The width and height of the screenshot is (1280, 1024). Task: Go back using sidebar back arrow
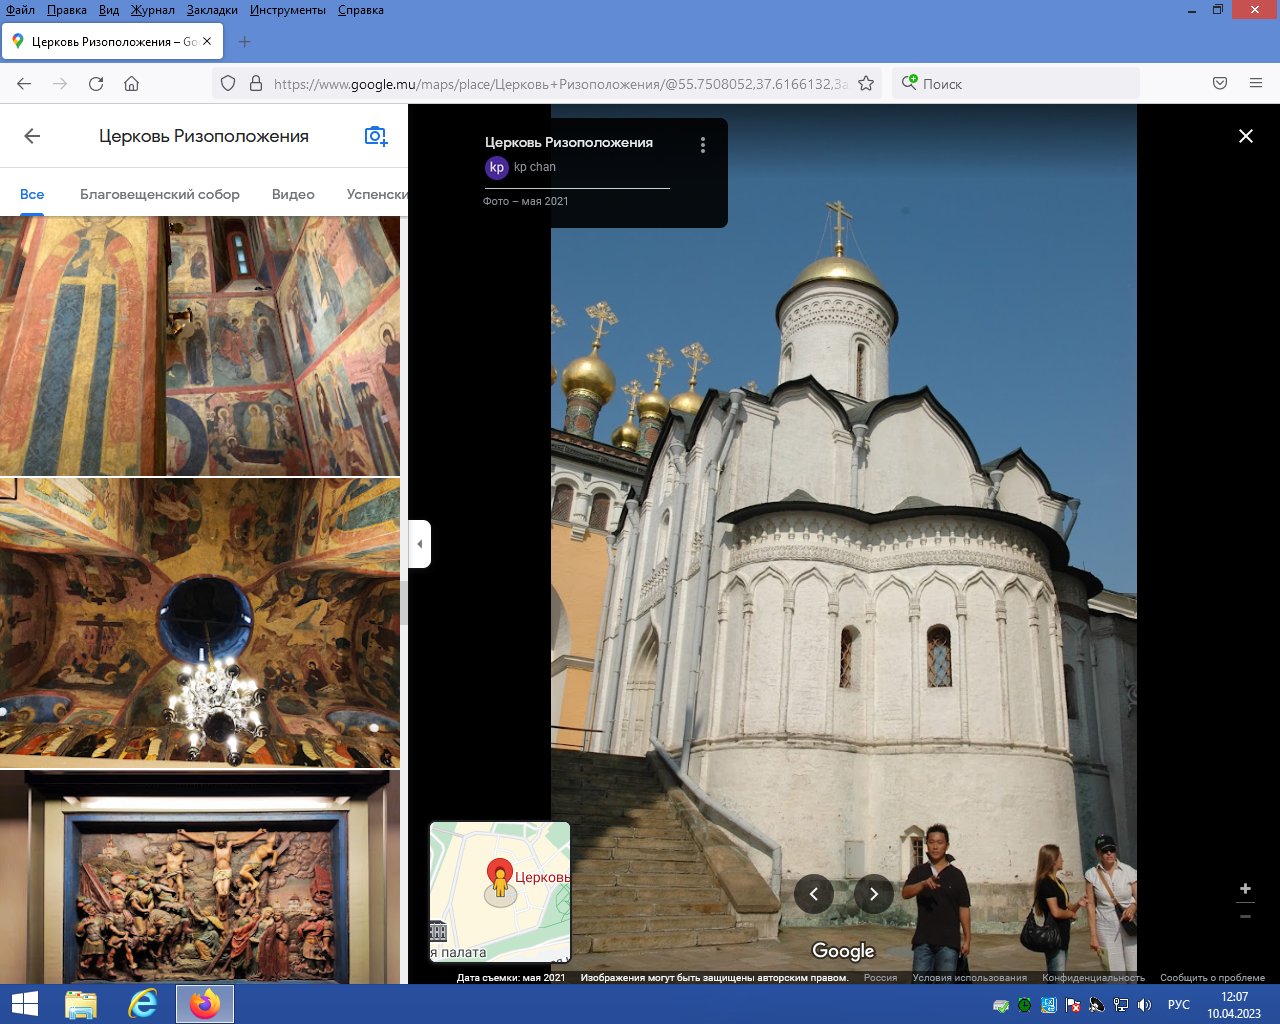pyautogui.click(x=32, y=136)
